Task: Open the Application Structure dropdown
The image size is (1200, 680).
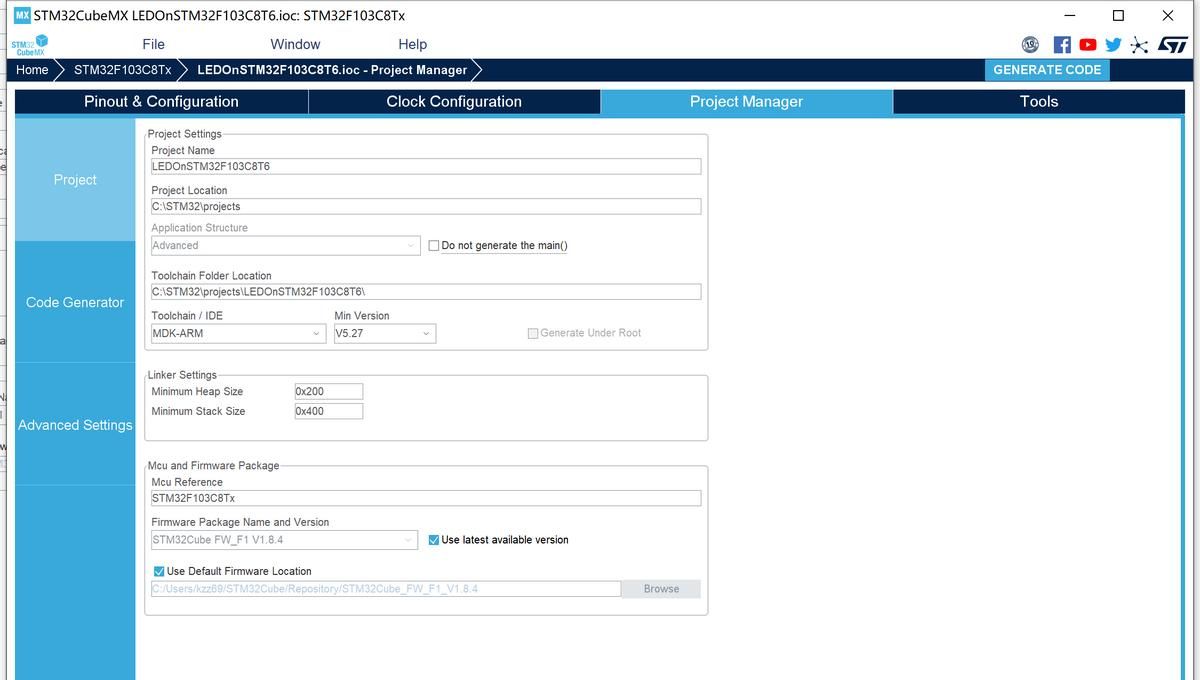Action: [x=285, y=246]
